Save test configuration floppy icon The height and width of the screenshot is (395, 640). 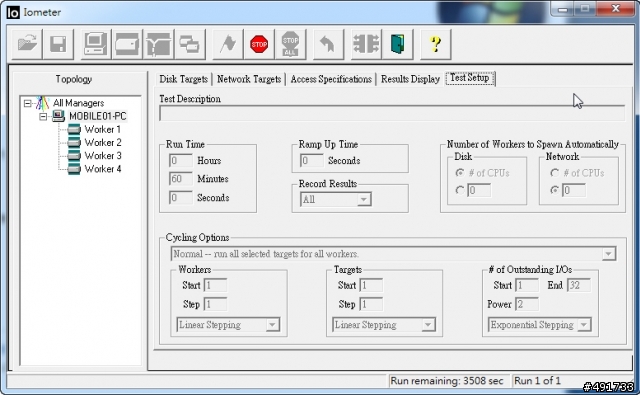coord(58,44)
